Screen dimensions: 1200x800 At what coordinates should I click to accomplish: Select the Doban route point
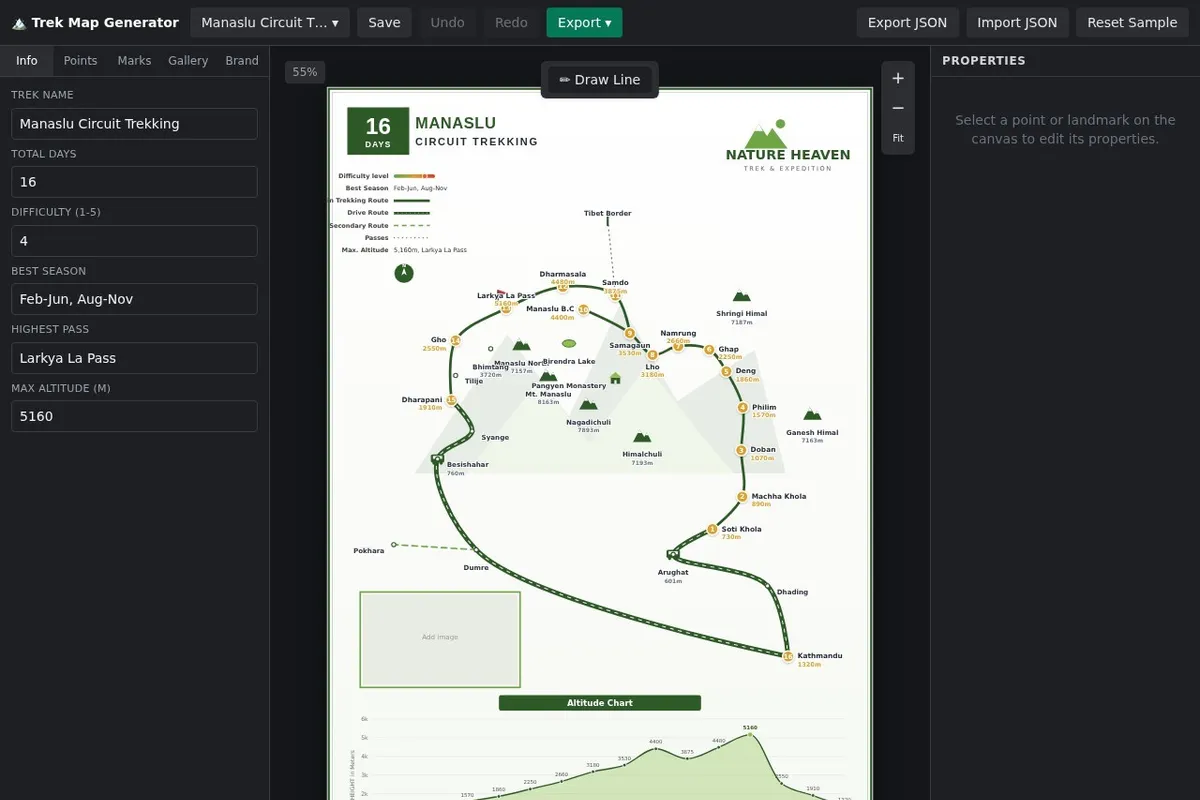(x=741, y=450)
